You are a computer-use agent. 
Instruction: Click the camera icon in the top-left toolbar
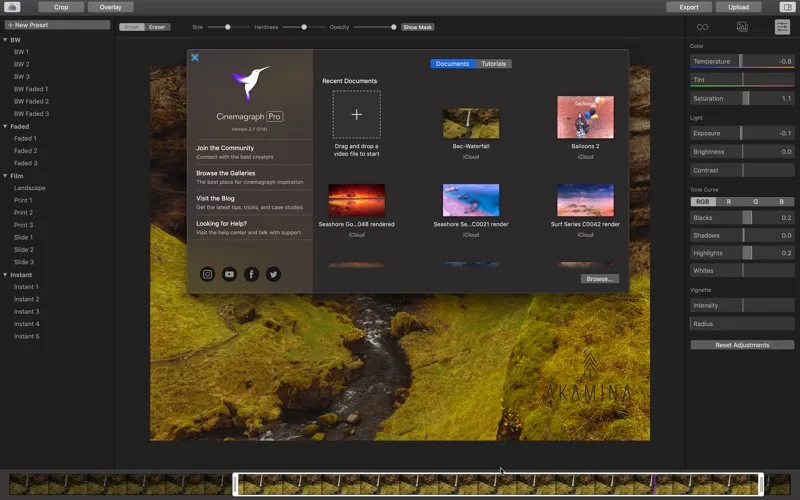click(x=12, y=7)
